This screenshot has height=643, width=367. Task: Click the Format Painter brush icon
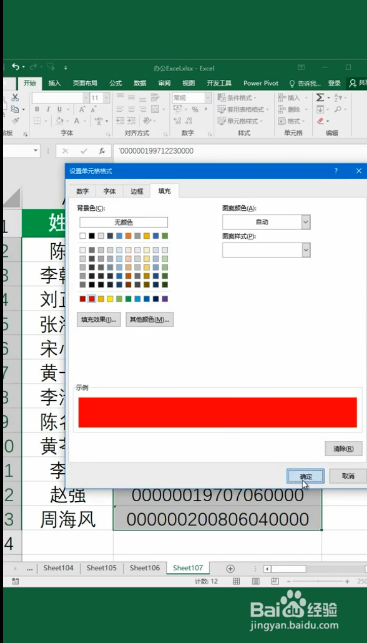click(x=15, y=121)
